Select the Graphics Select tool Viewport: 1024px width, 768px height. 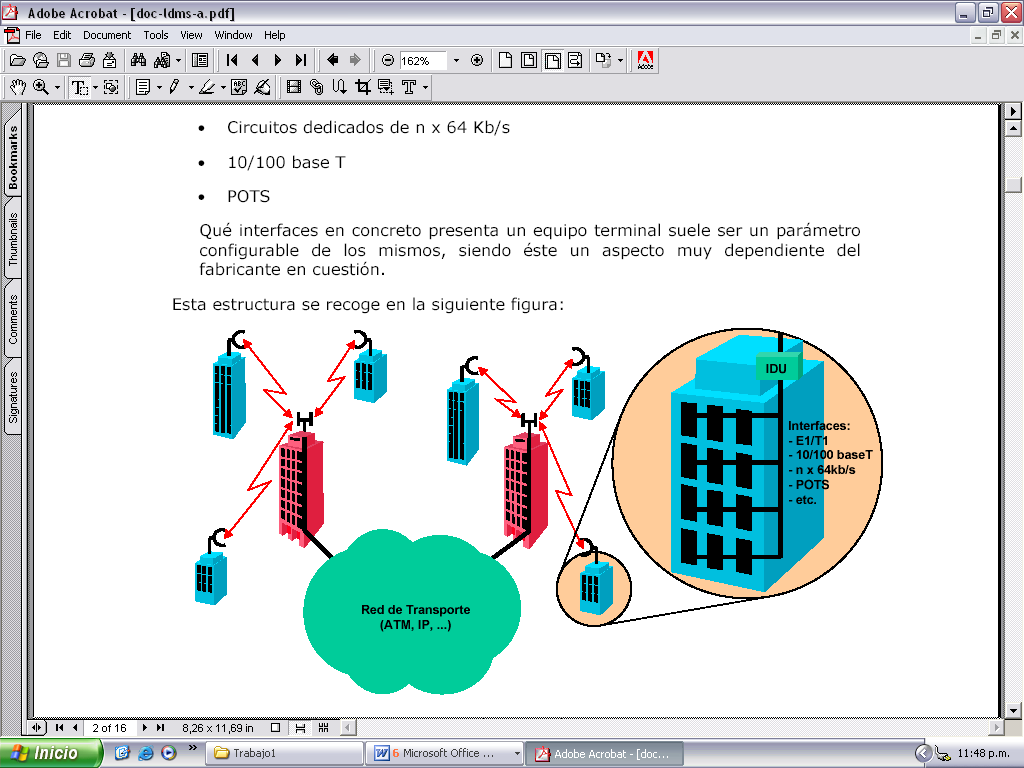tap(111, 87)
